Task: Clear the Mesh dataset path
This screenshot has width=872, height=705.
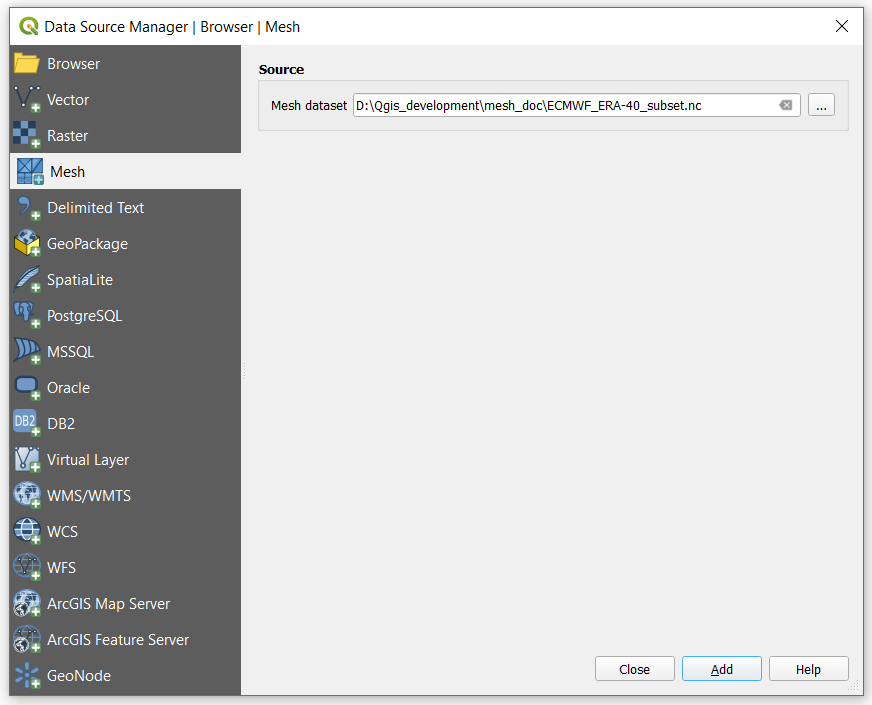Action: point(786,105)
